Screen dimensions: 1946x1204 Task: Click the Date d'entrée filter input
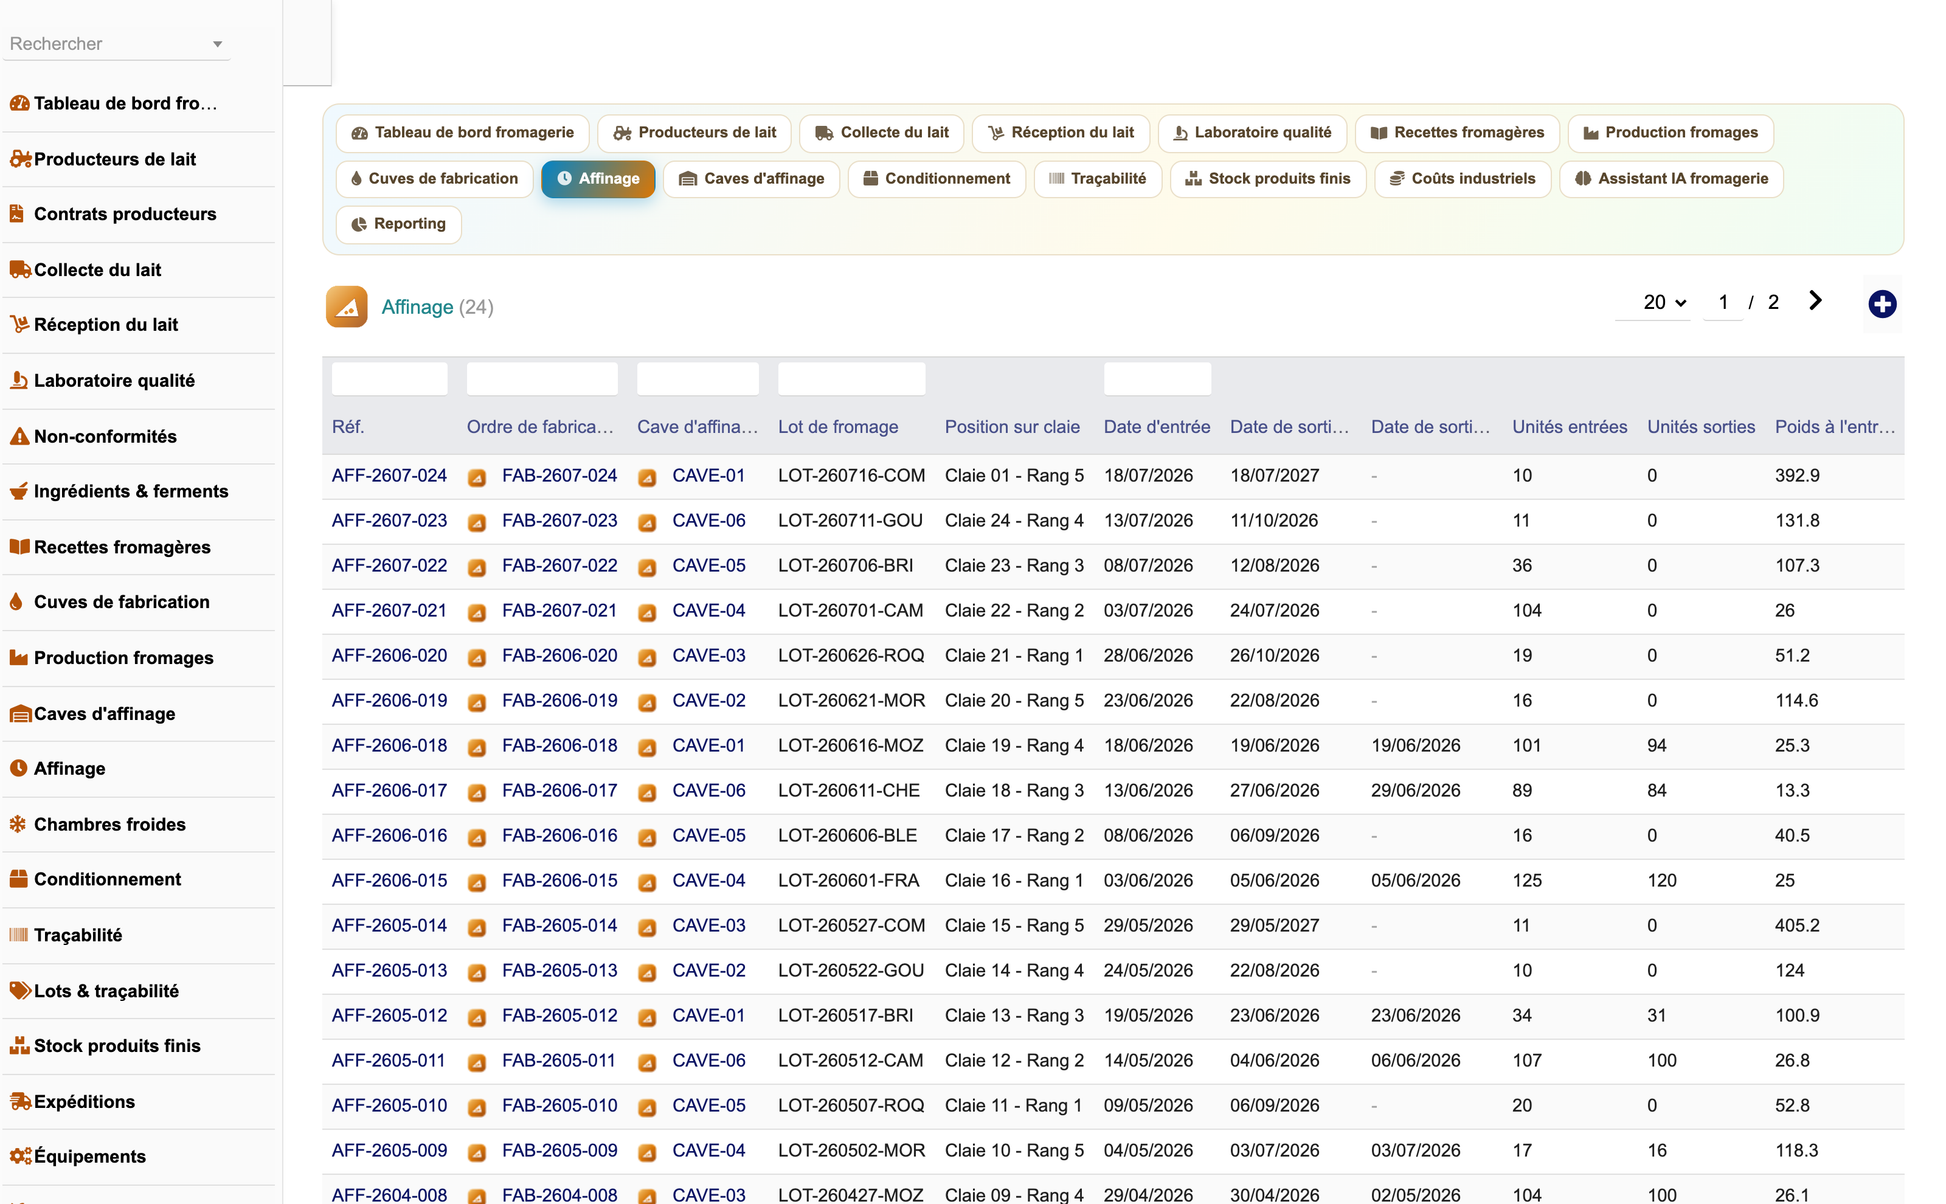[1157, 379]
